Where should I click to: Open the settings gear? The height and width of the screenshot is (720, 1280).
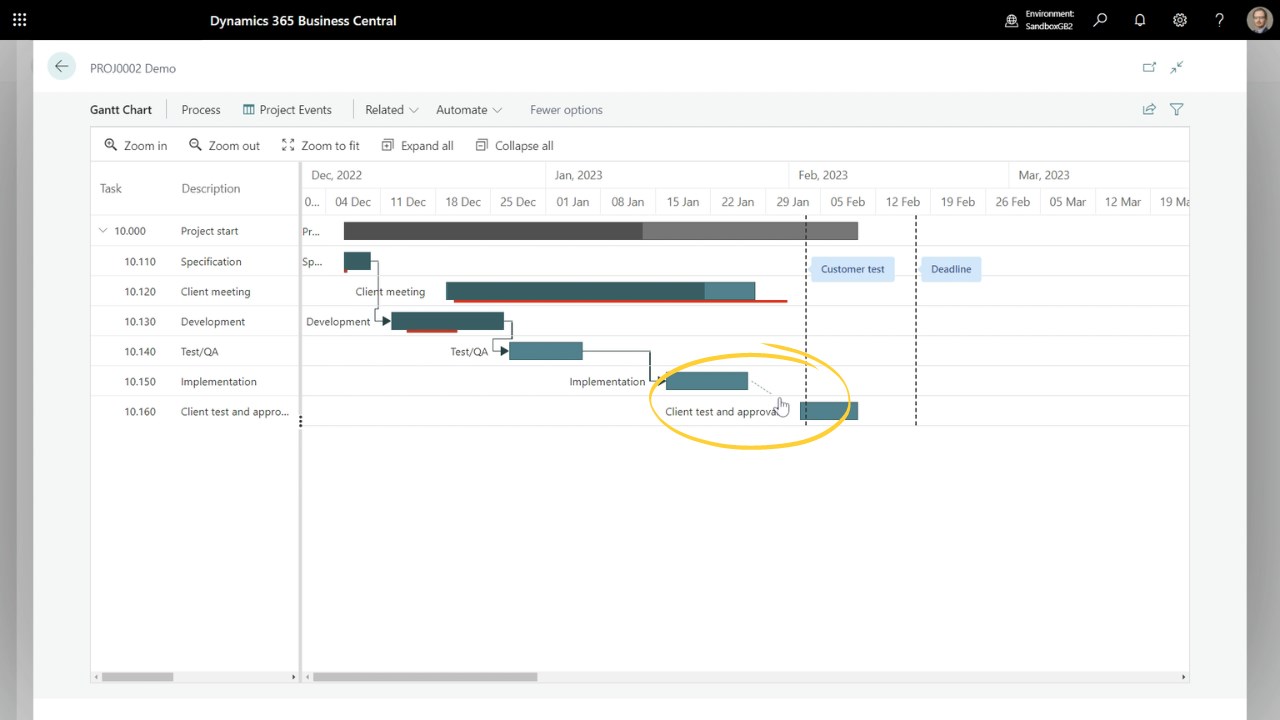pos(1180,20)
